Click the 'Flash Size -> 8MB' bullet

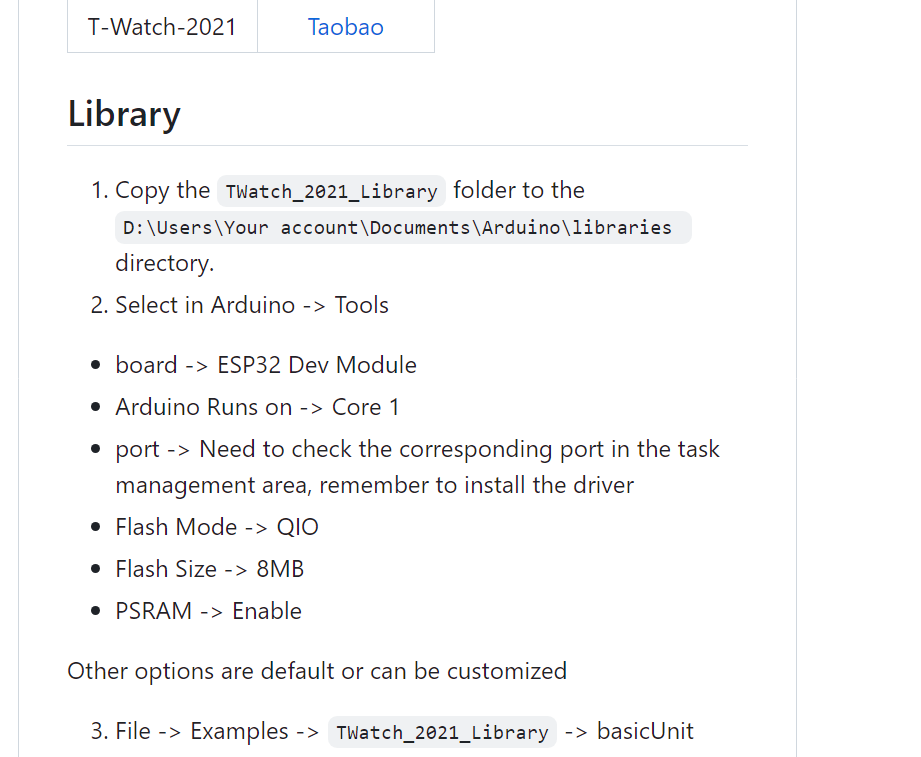(x=209, y=569)
